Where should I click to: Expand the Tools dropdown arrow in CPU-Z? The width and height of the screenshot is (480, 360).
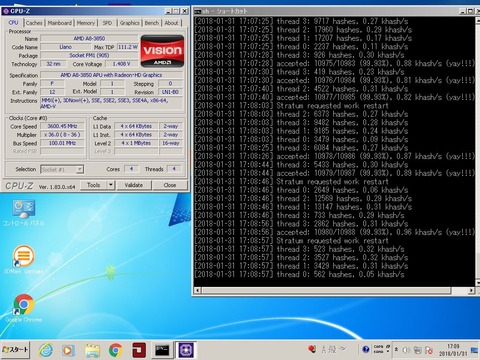click(111, 185)
